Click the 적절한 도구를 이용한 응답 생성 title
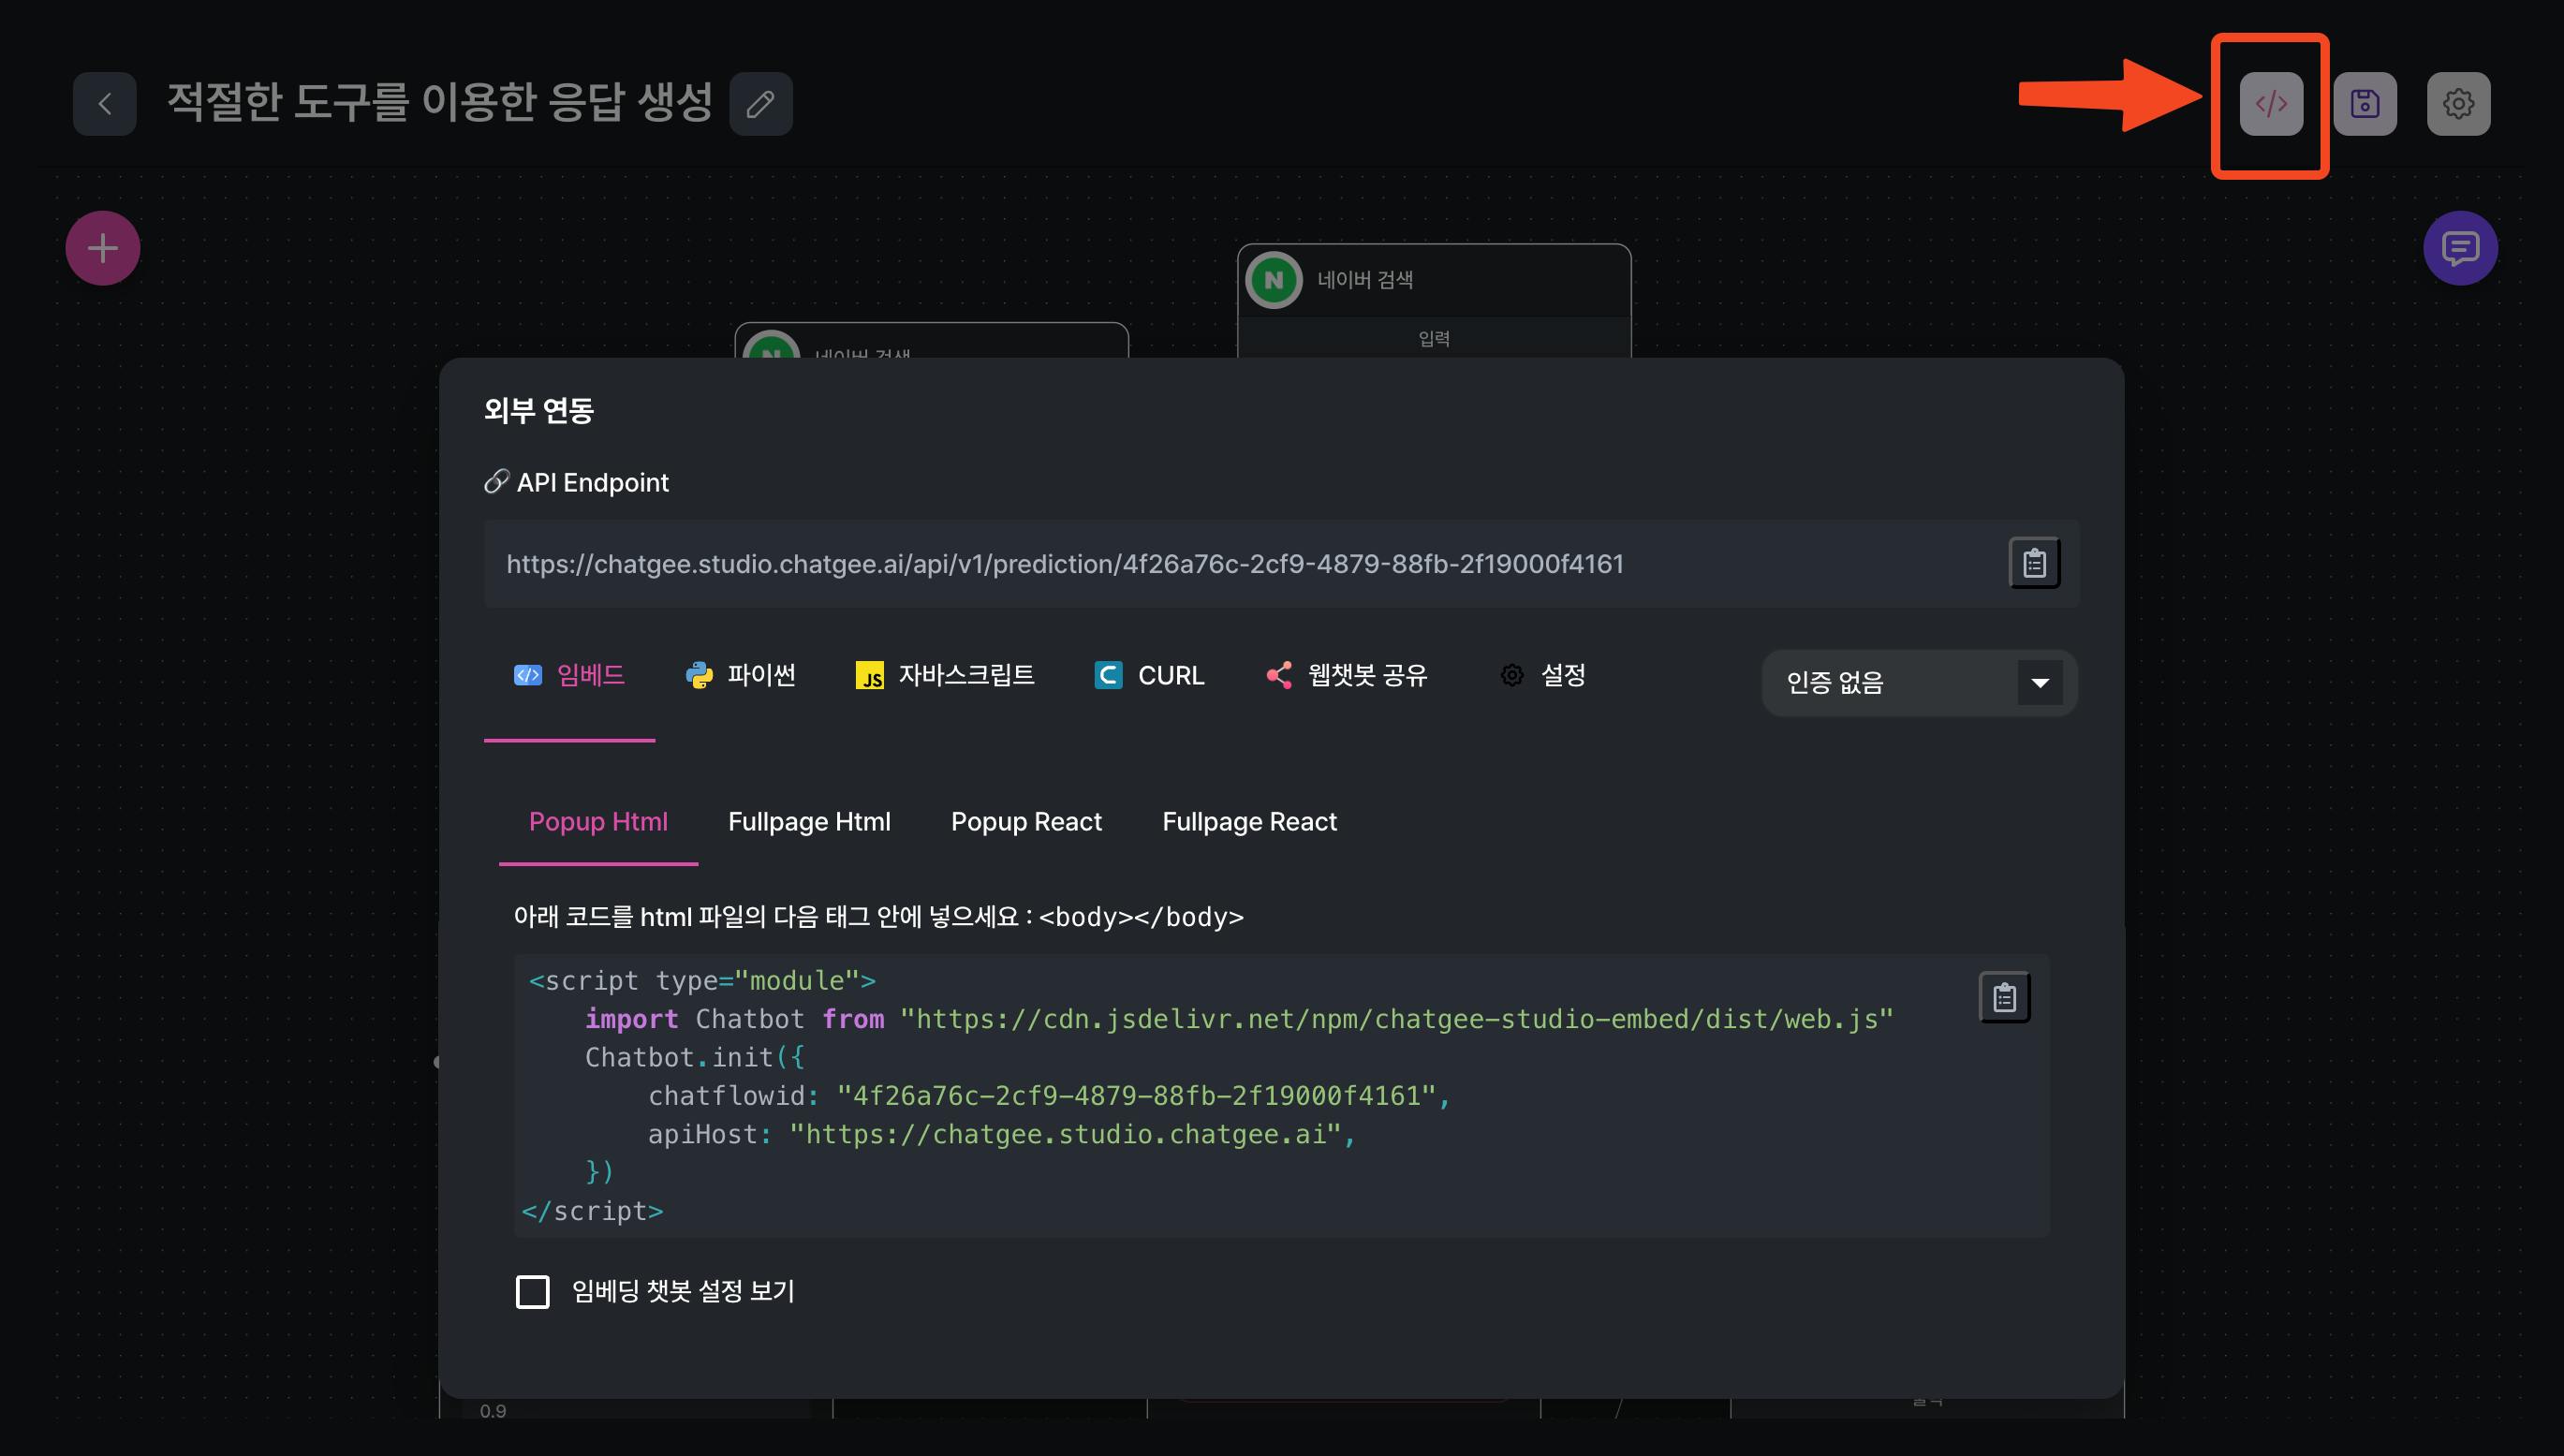 439,102
